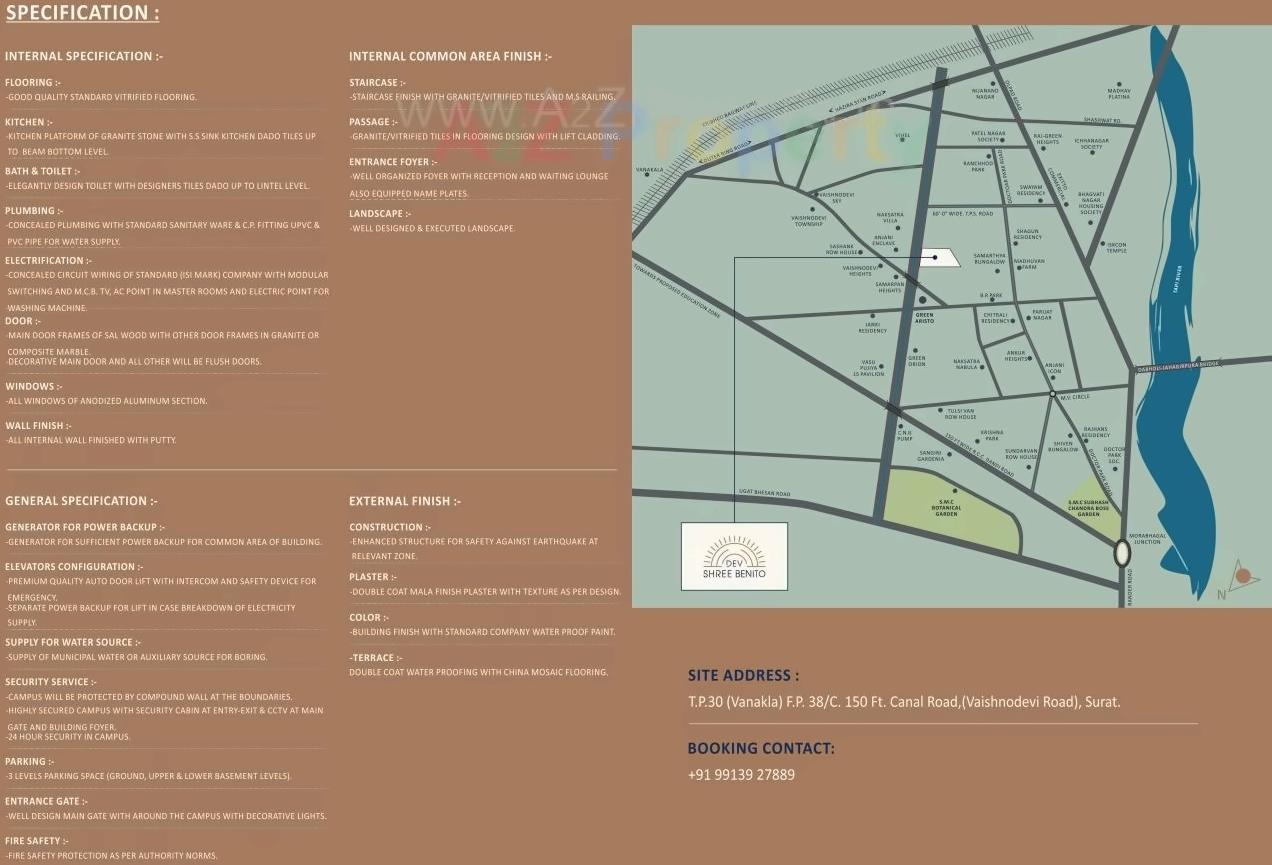Select the INTERNAL SPECIFICATION section heading

[x=84, y=56]
